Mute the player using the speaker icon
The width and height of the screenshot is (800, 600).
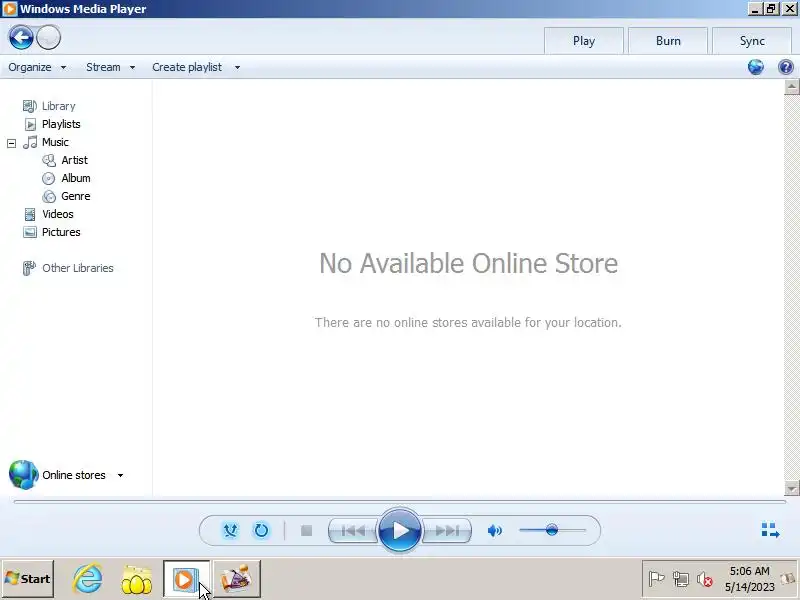pos(494,531)
